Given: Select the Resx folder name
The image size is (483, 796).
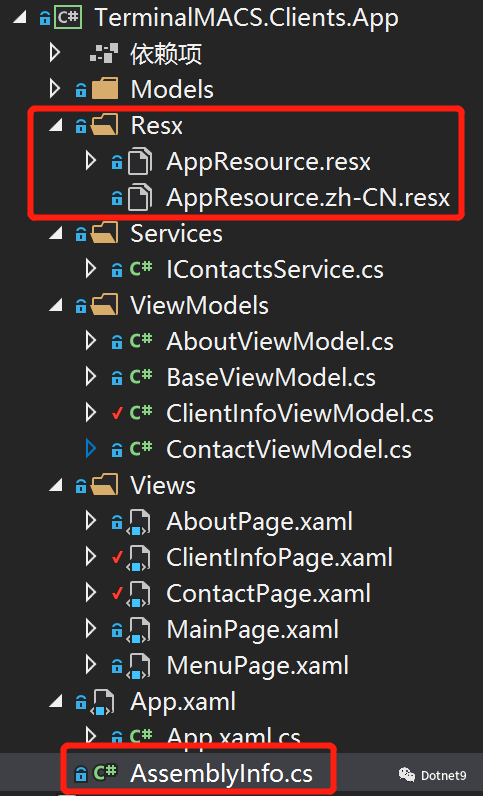Looking at the screenshot, I should tap(156, 125).
